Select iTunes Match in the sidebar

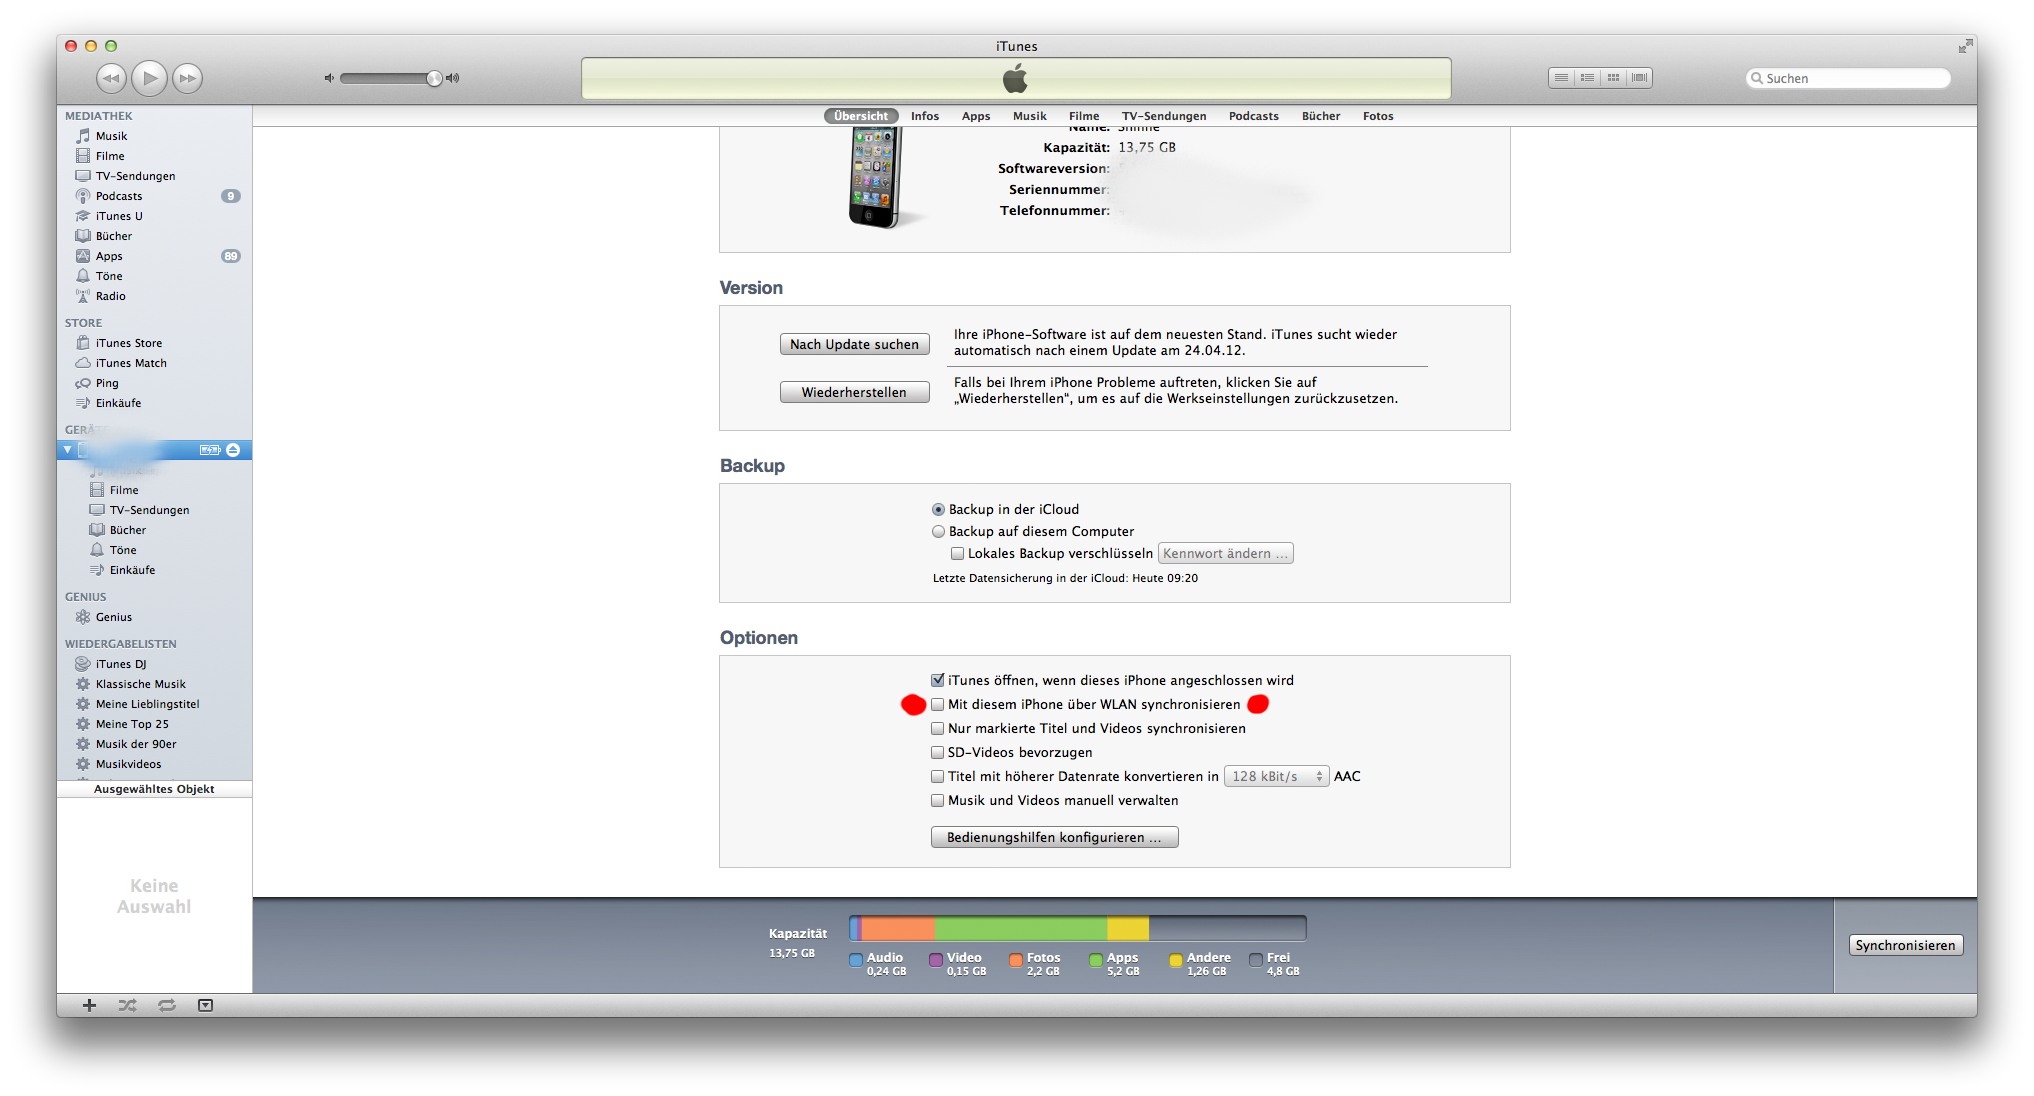pyautogui.click(x=131, y=363)
